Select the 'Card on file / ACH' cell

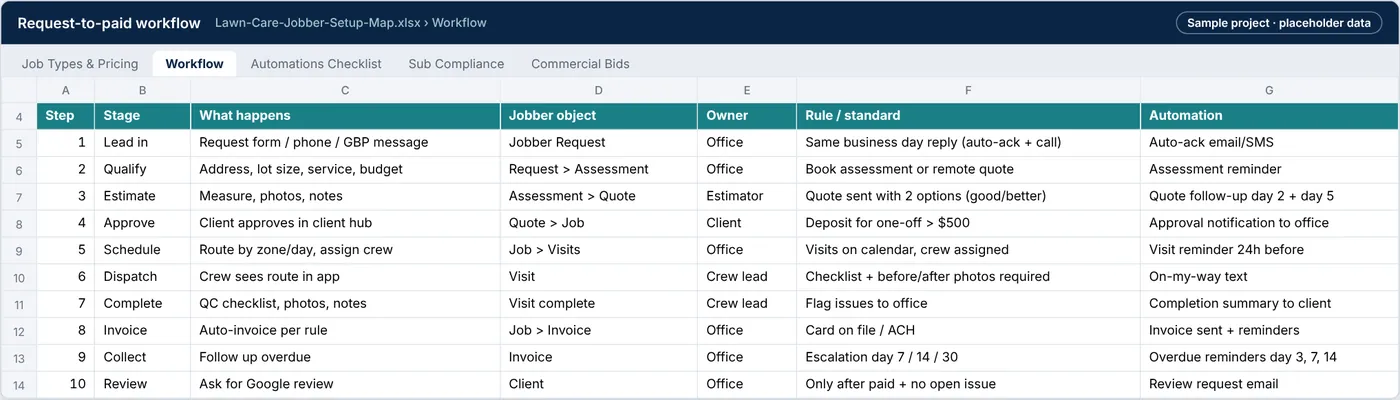968,330
